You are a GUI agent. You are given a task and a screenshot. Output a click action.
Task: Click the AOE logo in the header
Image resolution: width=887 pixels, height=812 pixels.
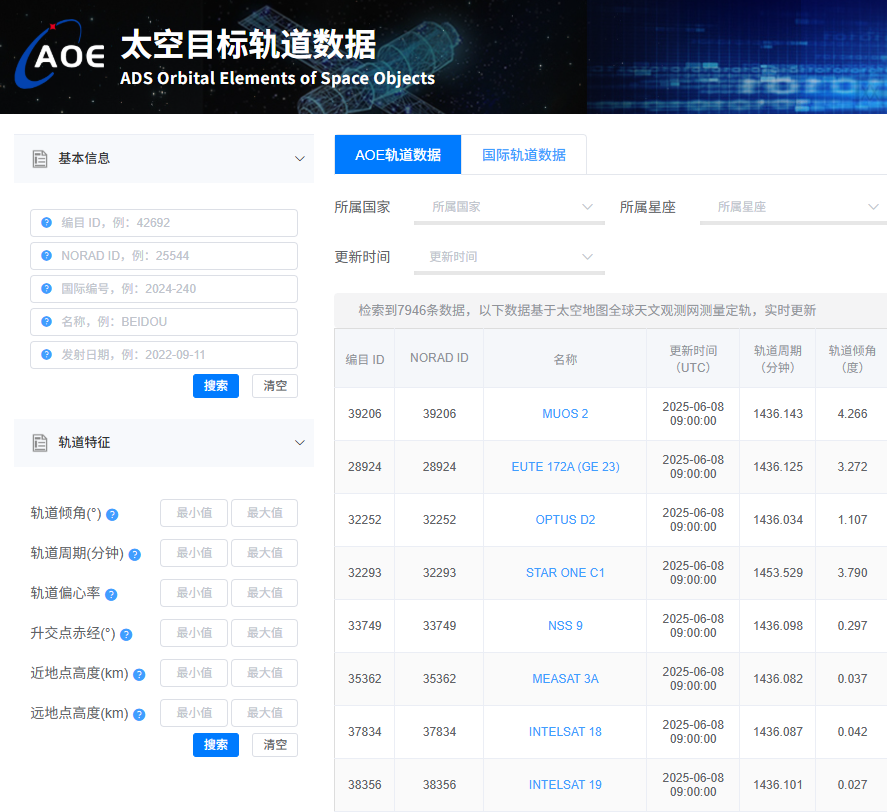(59, 55)
